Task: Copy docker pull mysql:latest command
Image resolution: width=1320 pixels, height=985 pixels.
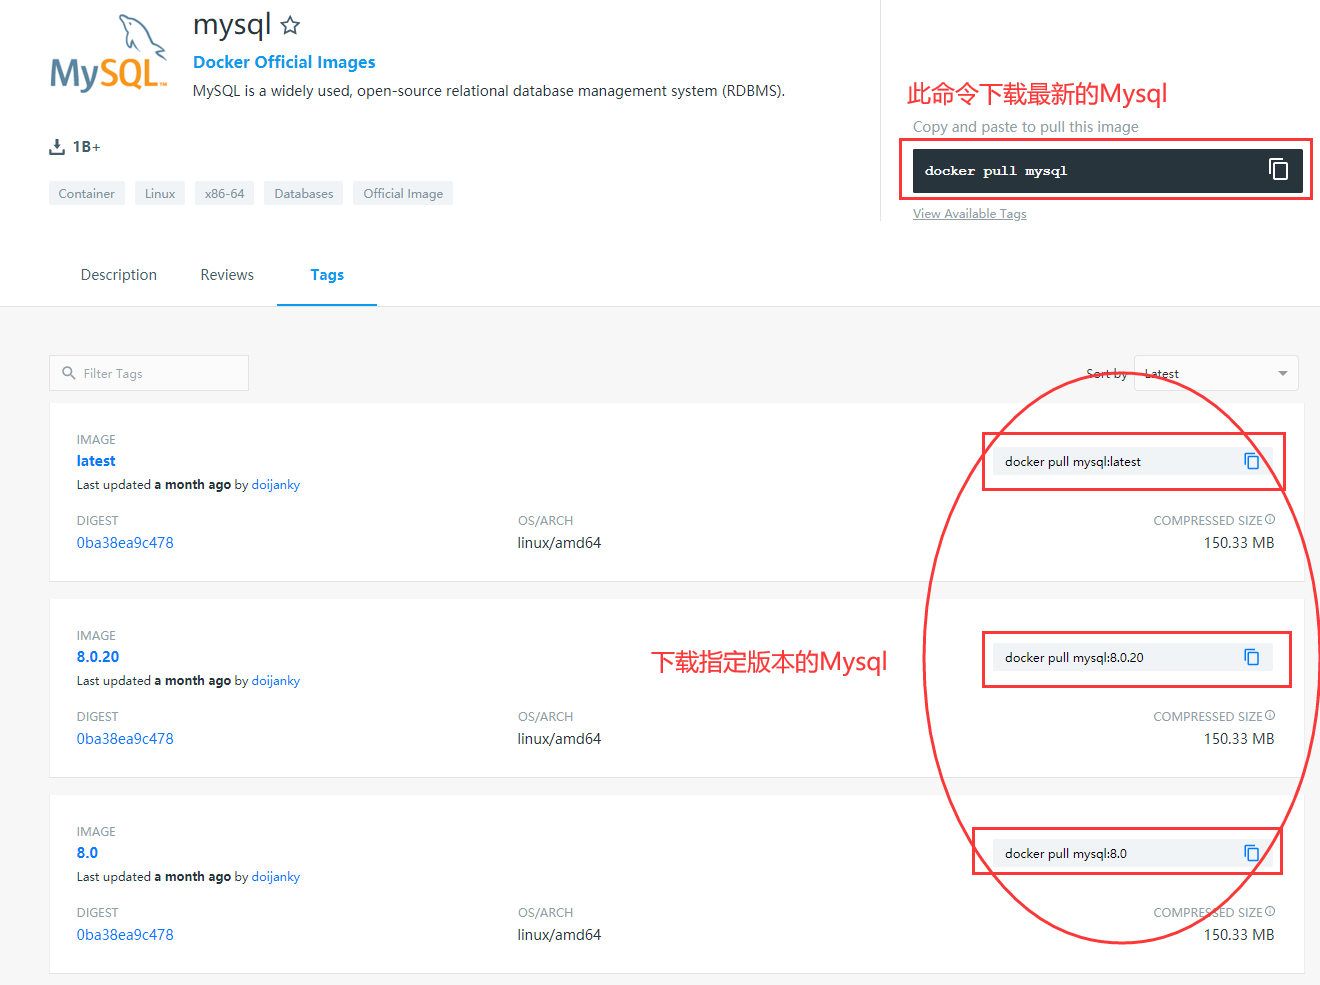Action: click(x=1251, y=461)
